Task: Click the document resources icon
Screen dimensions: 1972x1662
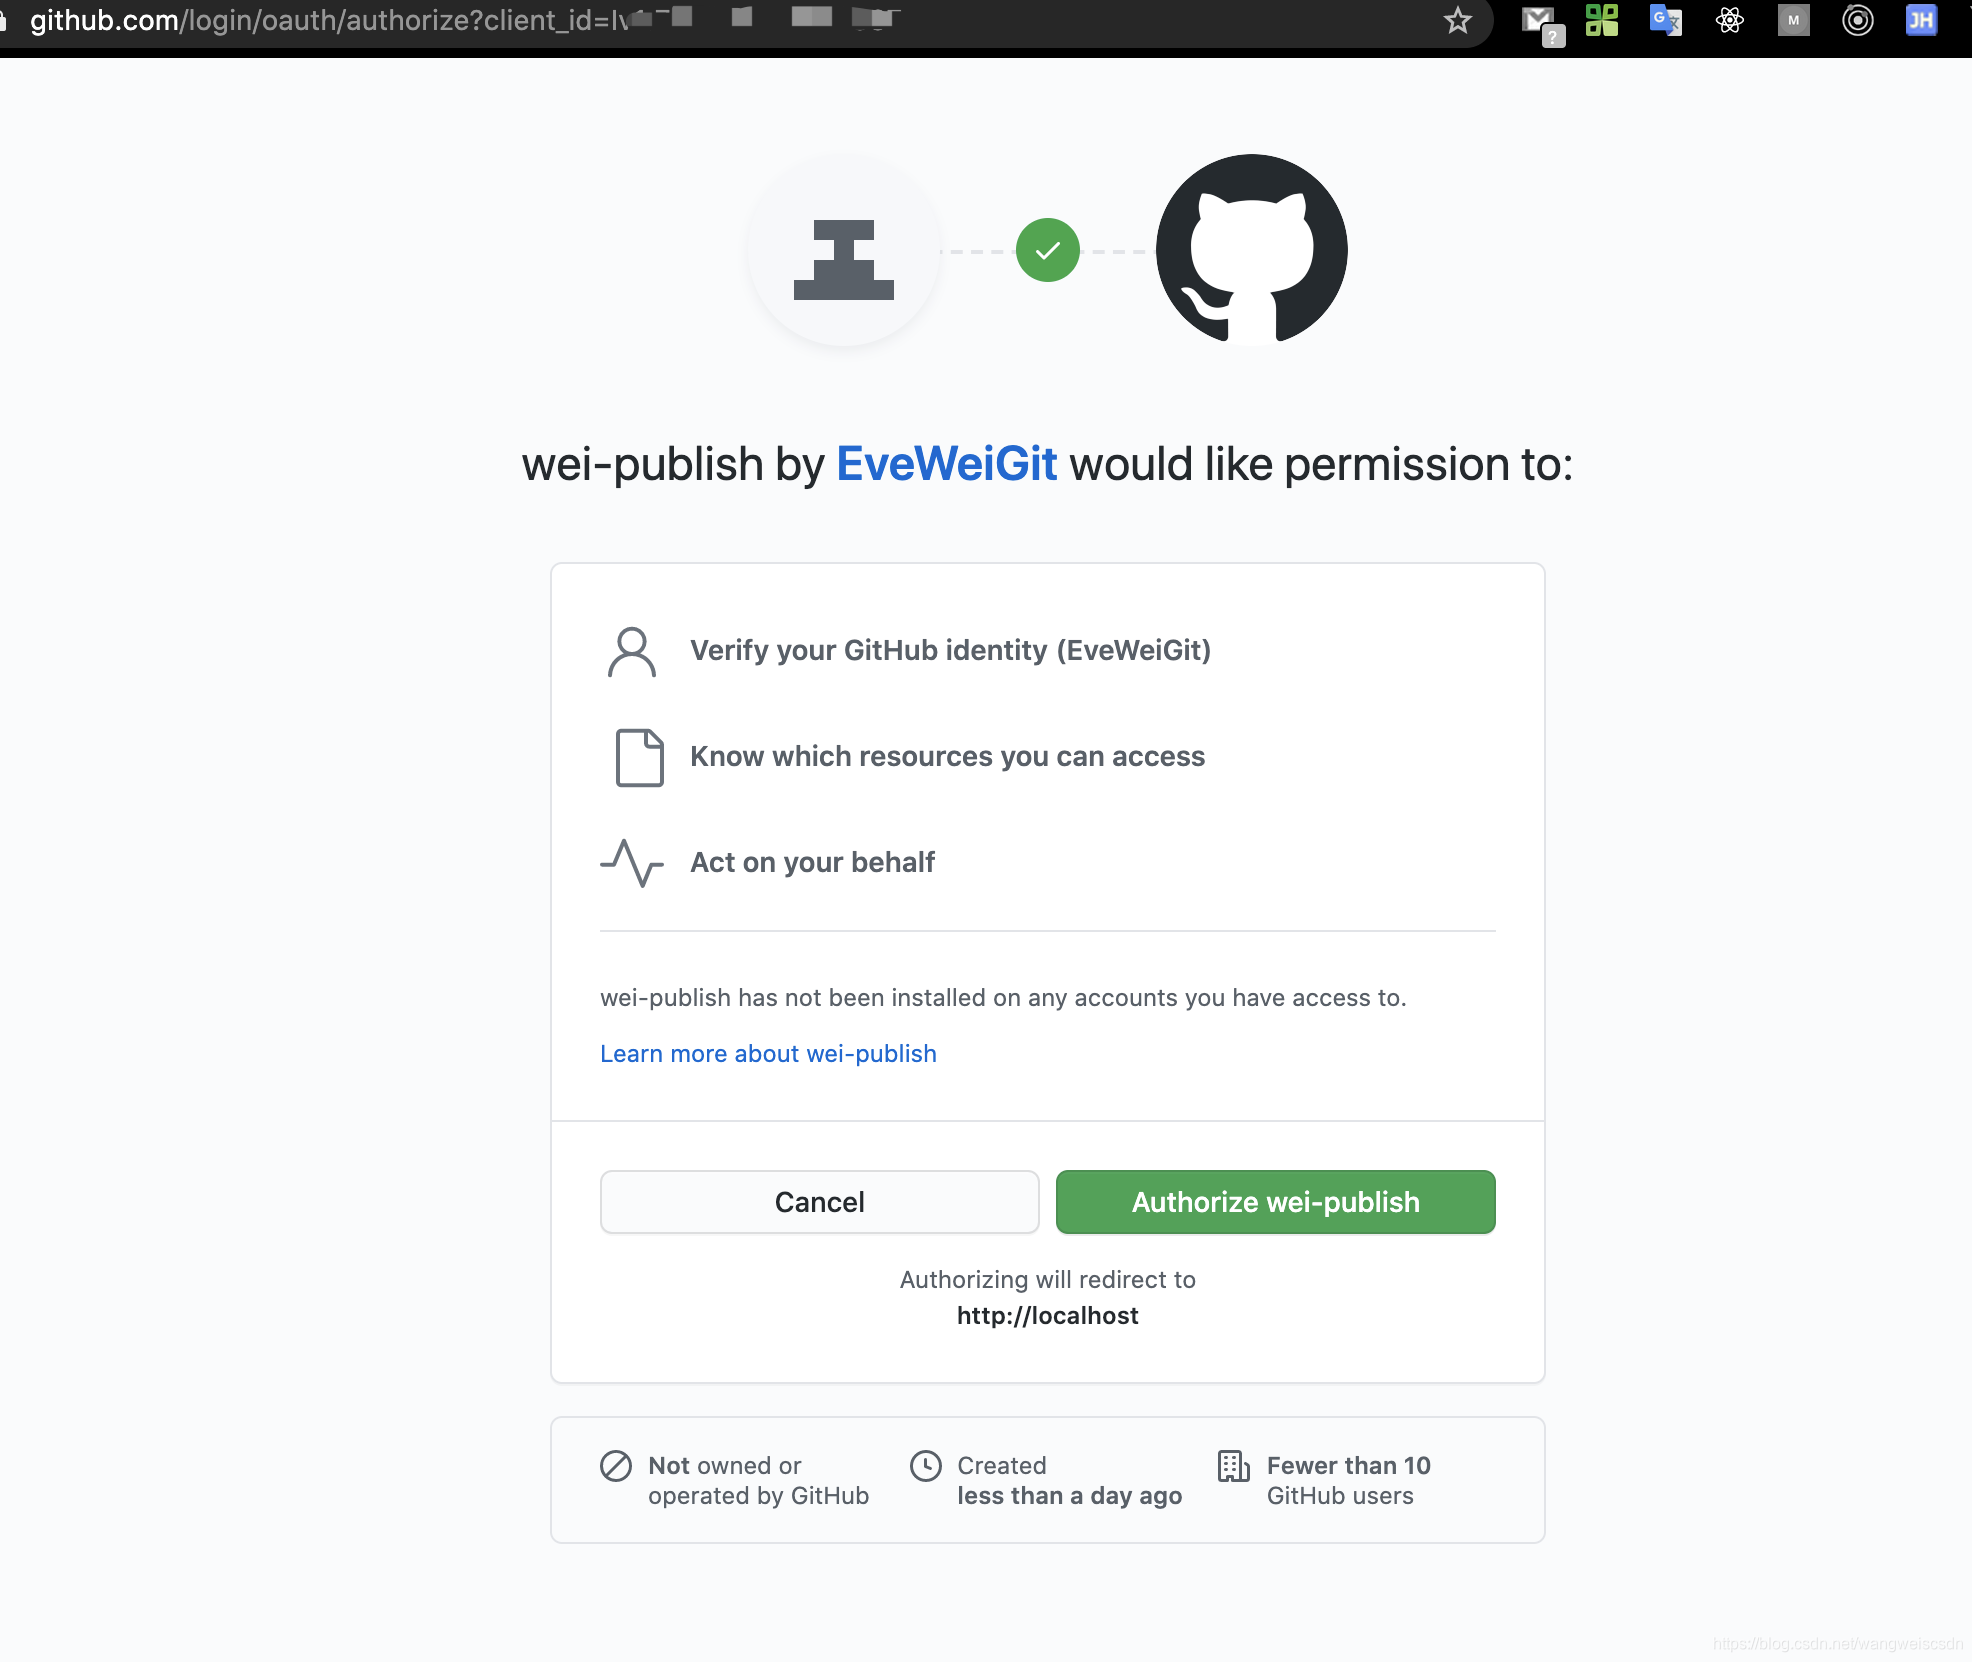Action: click(x=636, y=757)
